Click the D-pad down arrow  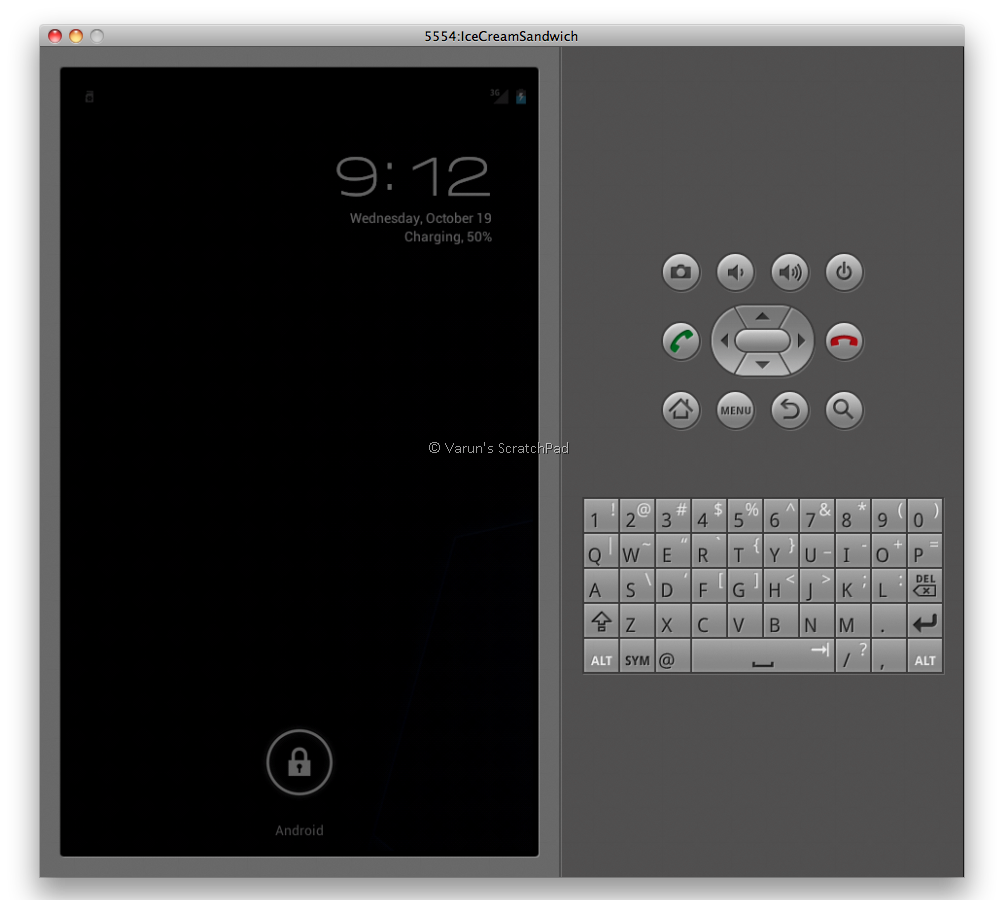(762, 366)
